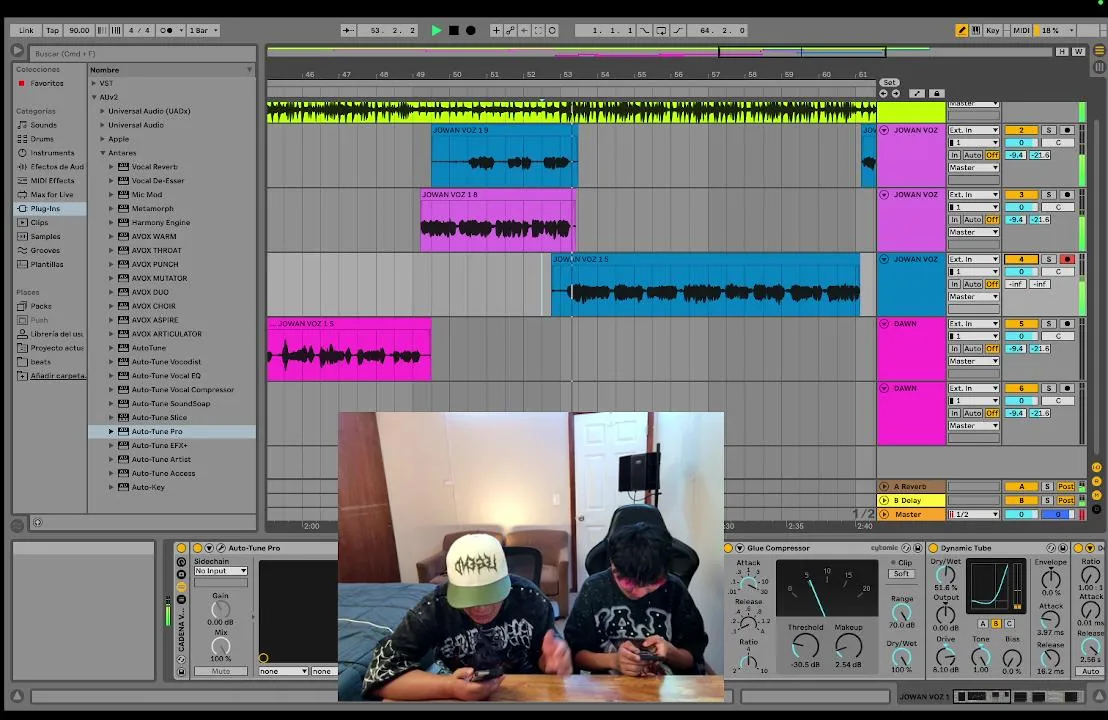Toggle the Loop switch icon

coord(661,30)
